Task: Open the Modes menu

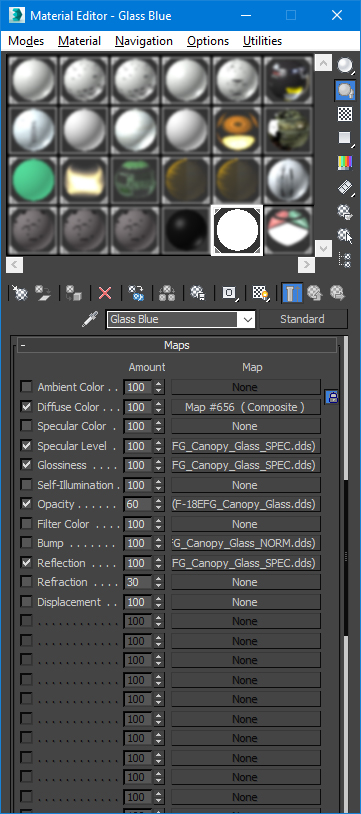Action: click(x=26, y=41)
